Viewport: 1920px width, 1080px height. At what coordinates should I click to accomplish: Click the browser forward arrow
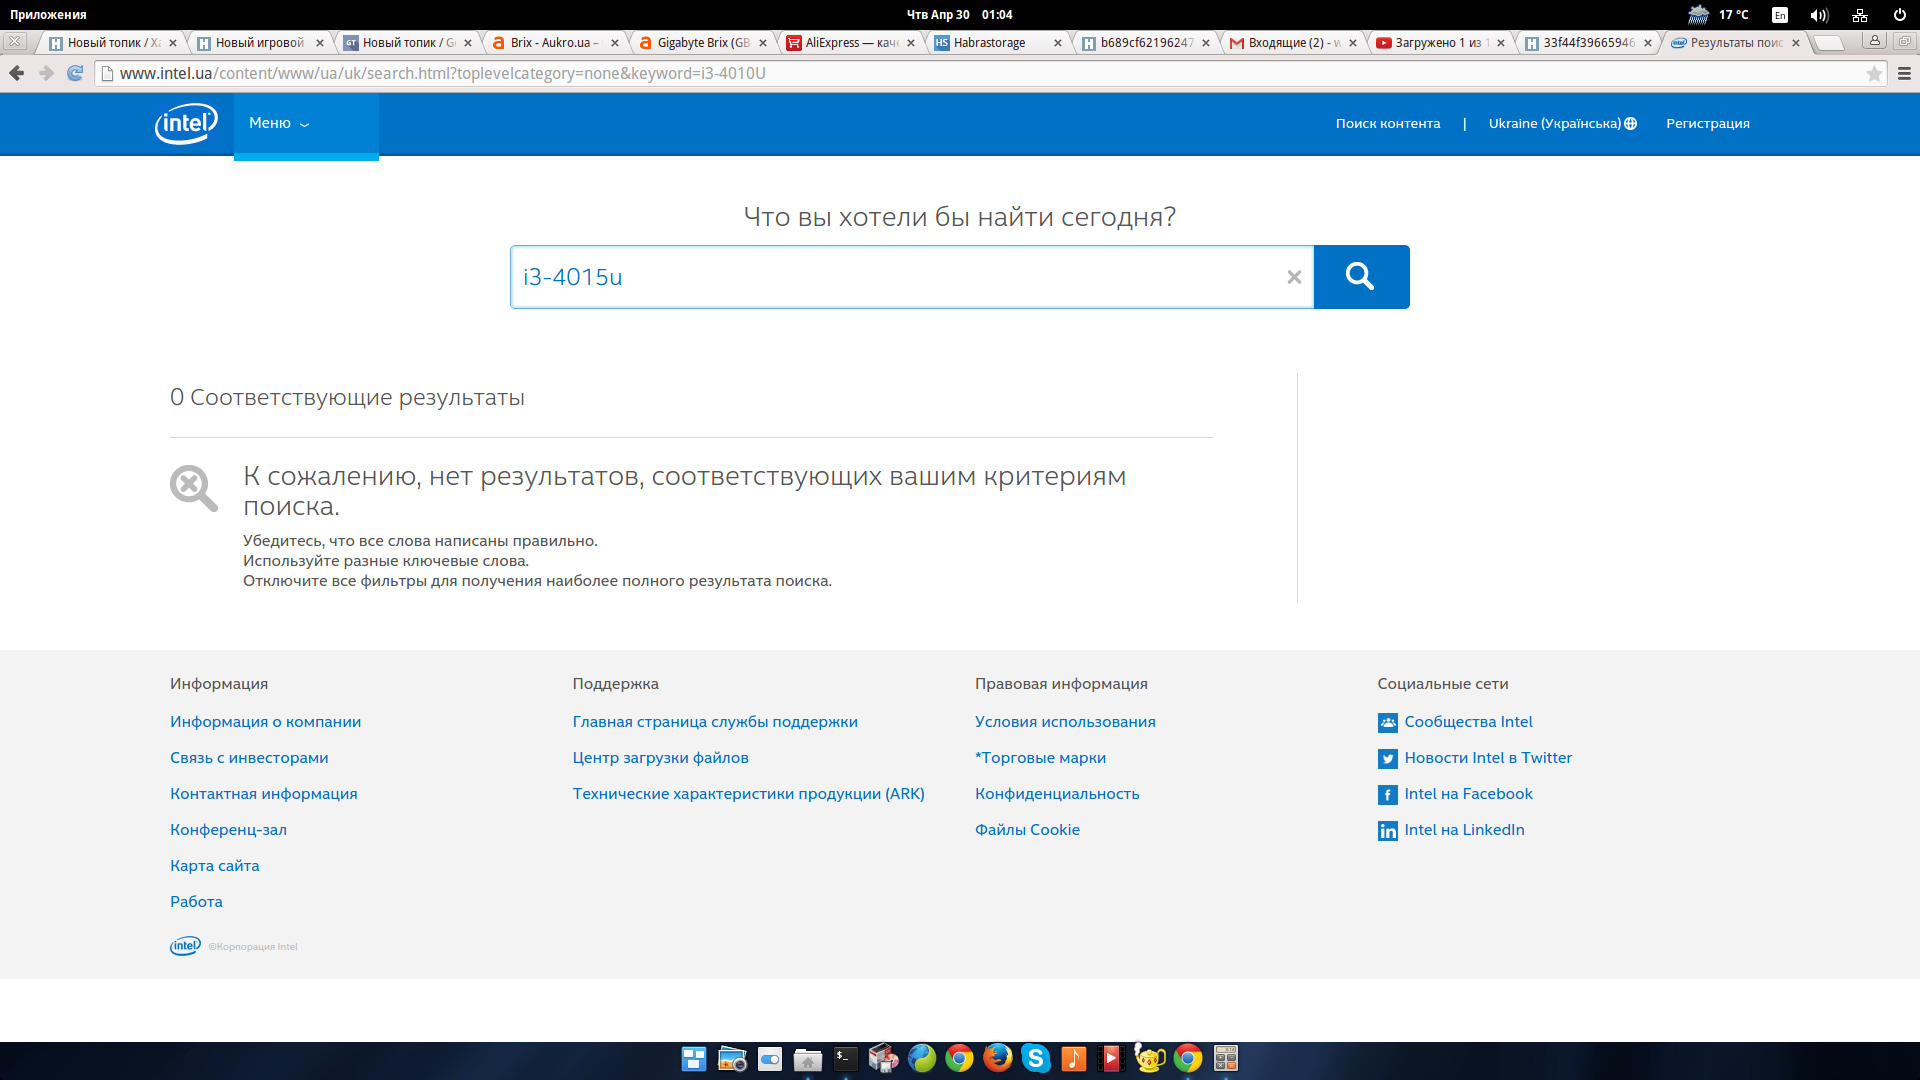tap(46, 73)
